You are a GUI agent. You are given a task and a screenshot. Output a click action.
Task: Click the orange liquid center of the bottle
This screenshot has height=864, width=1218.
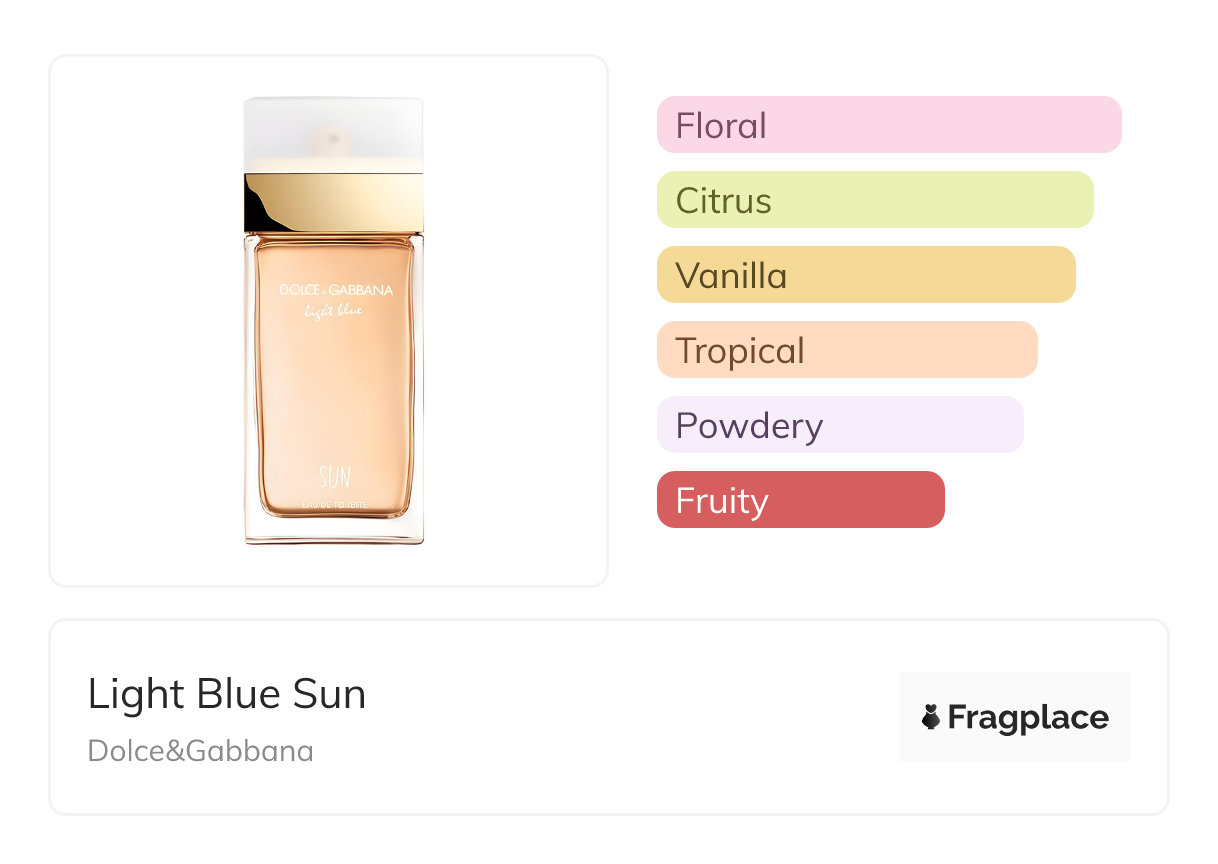(334, 390)
